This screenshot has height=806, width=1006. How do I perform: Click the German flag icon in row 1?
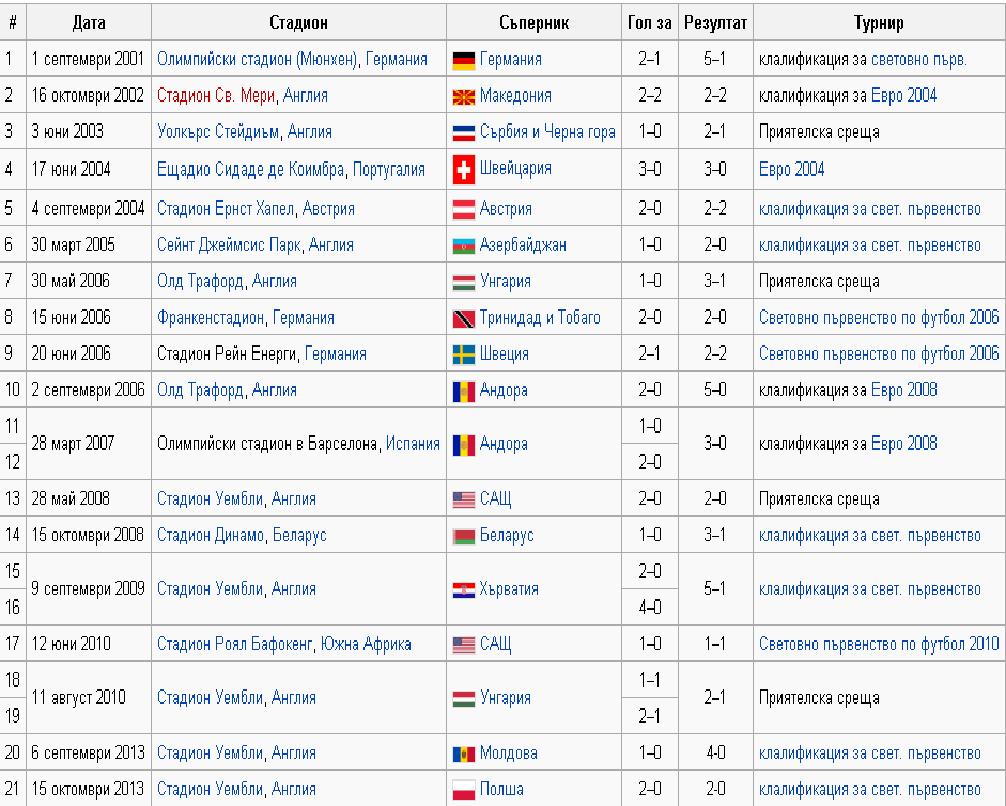[463, 59]
